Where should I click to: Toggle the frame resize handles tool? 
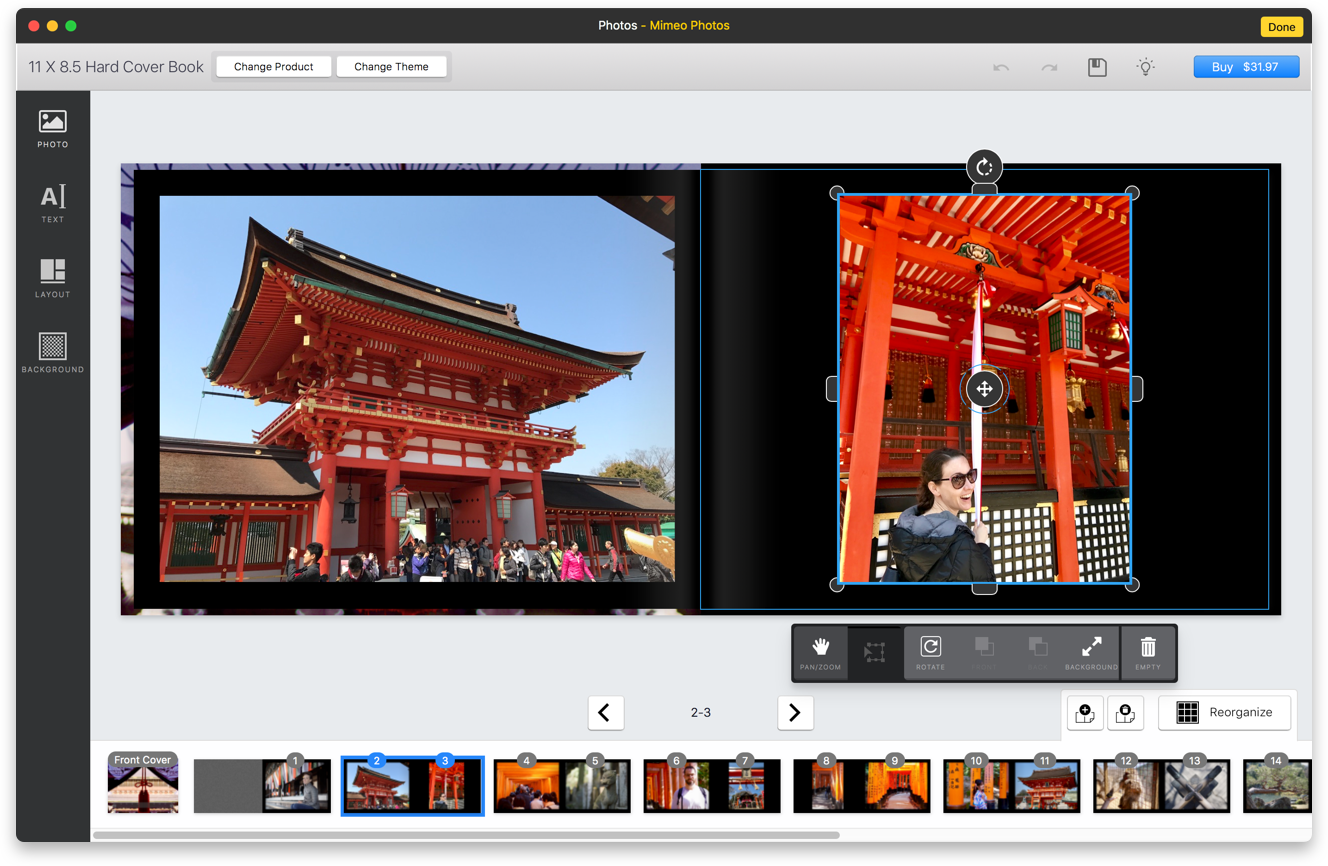(874, 653)
